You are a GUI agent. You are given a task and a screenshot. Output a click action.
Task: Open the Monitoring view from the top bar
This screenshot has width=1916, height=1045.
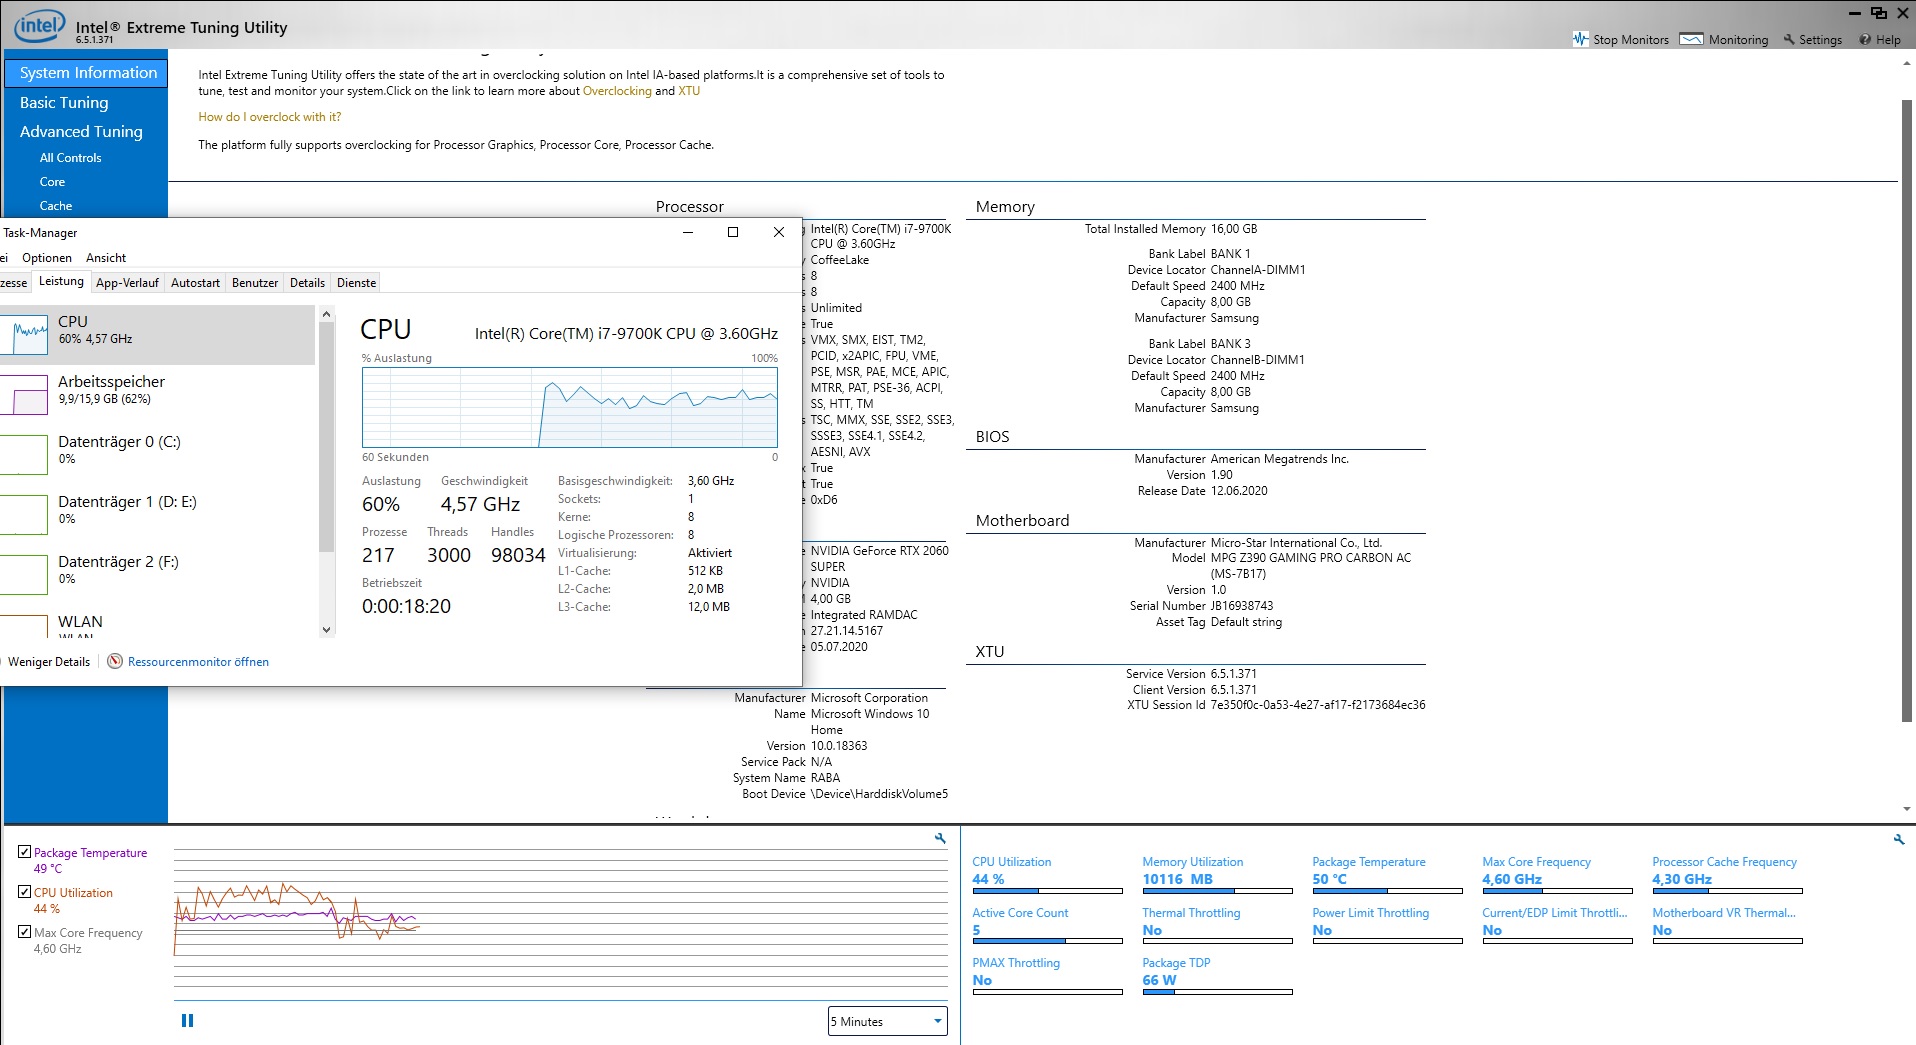1724,40
